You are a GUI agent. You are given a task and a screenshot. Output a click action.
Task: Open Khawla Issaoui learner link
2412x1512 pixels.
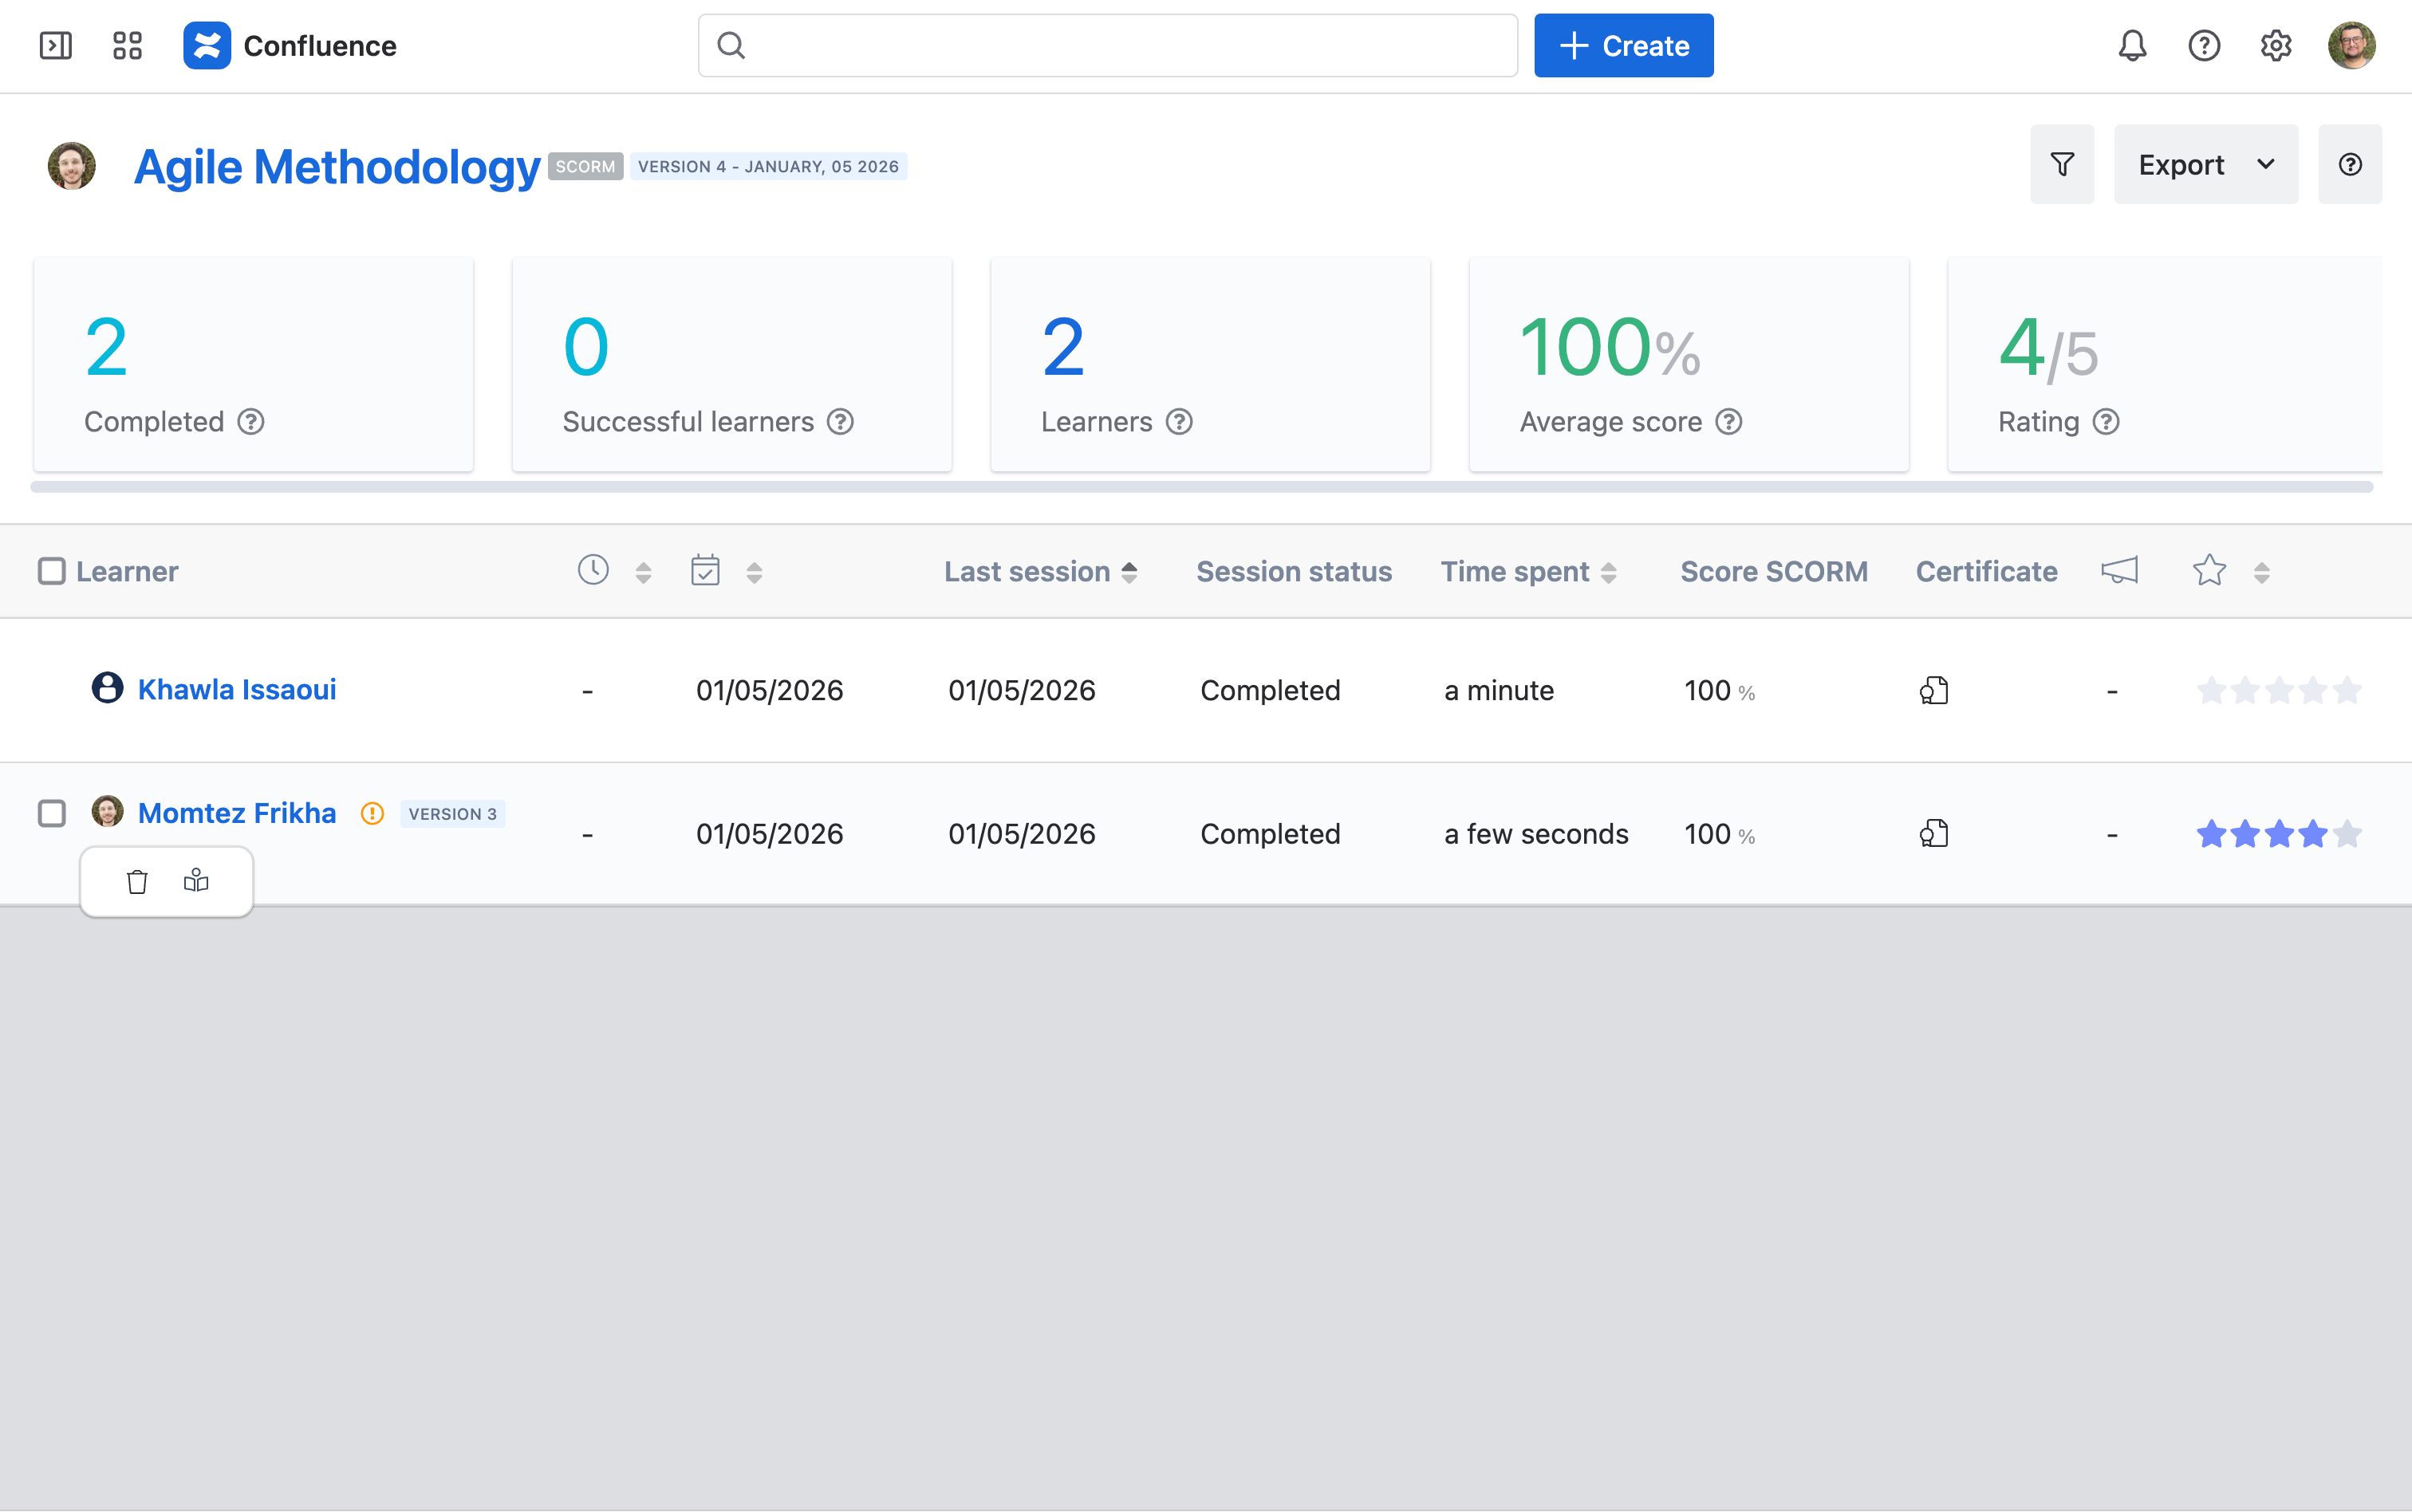(237, 689)
